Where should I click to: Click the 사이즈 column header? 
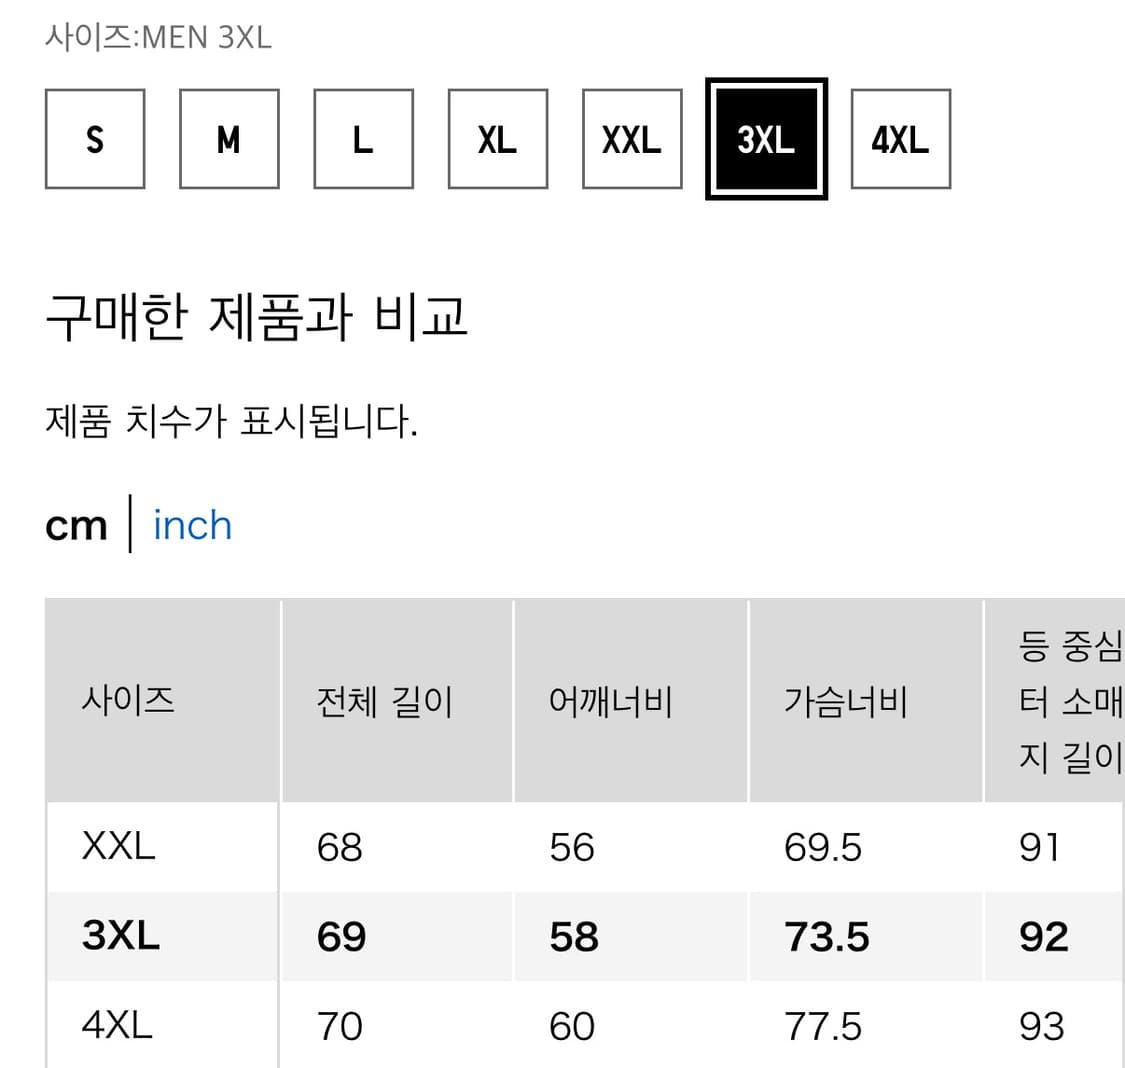tap(128, 700)
